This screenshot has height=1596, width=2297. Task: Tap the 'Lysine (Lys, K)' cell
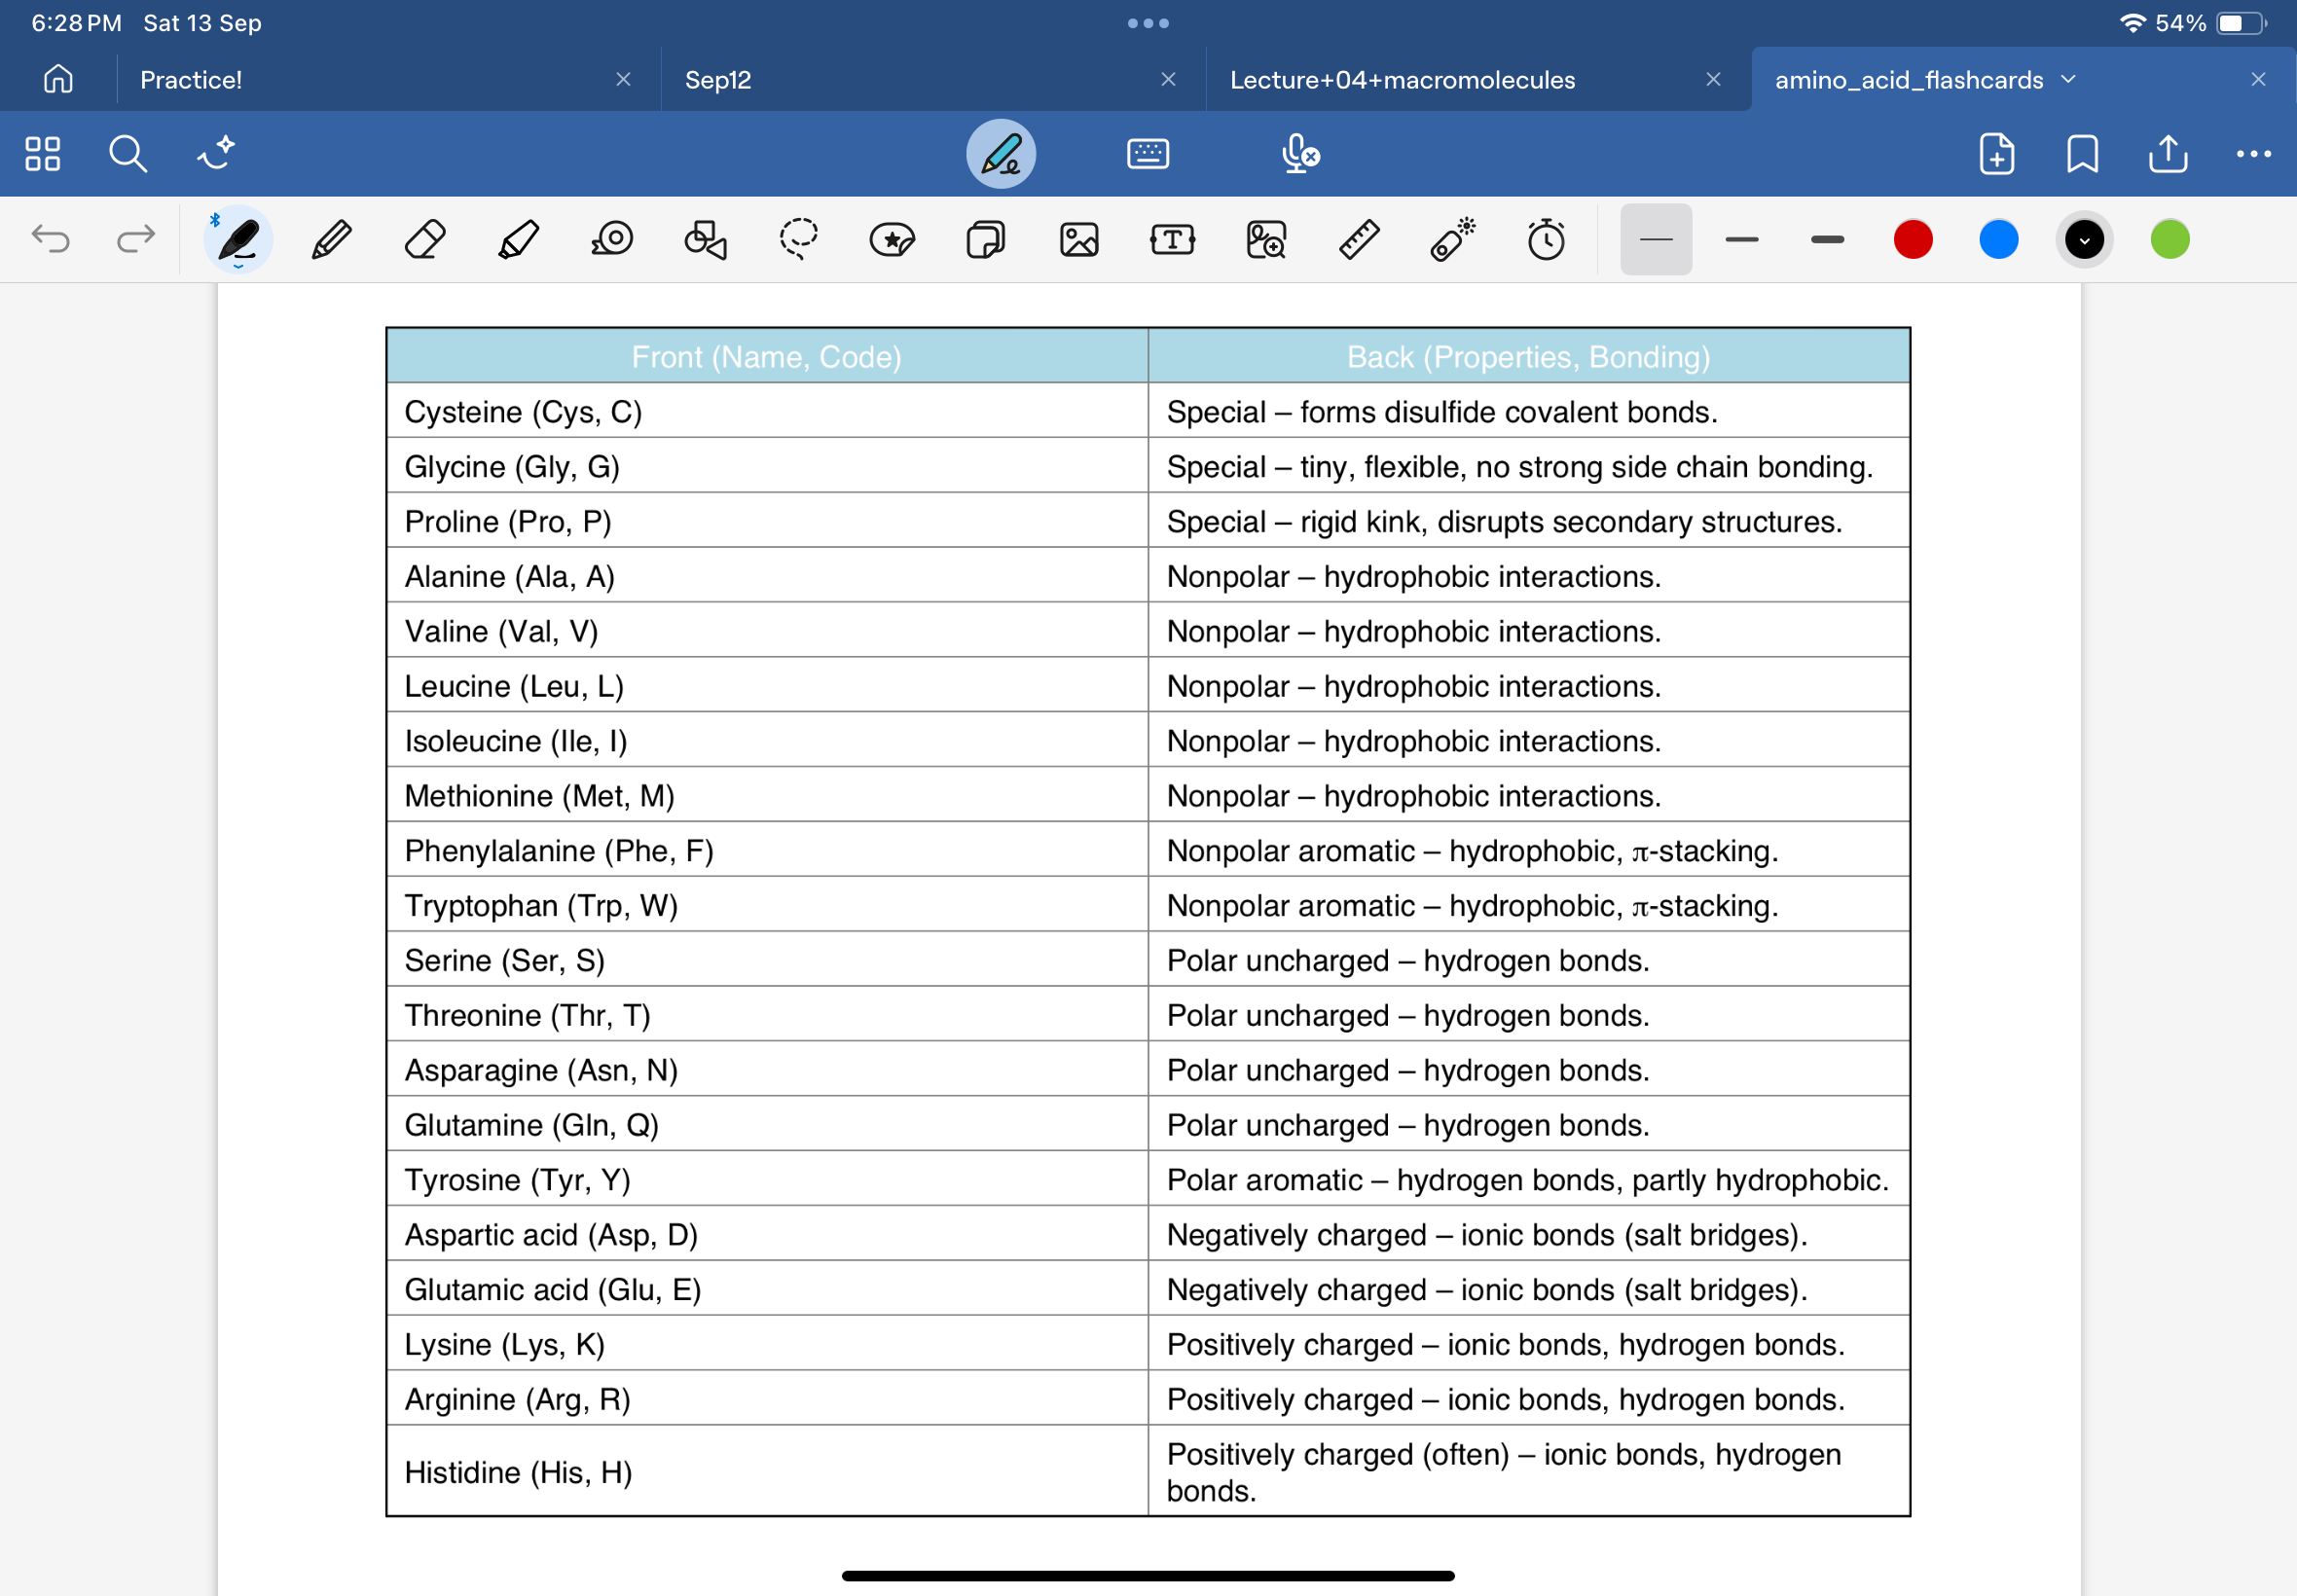pyautogui.click(x=767, y=1344)
